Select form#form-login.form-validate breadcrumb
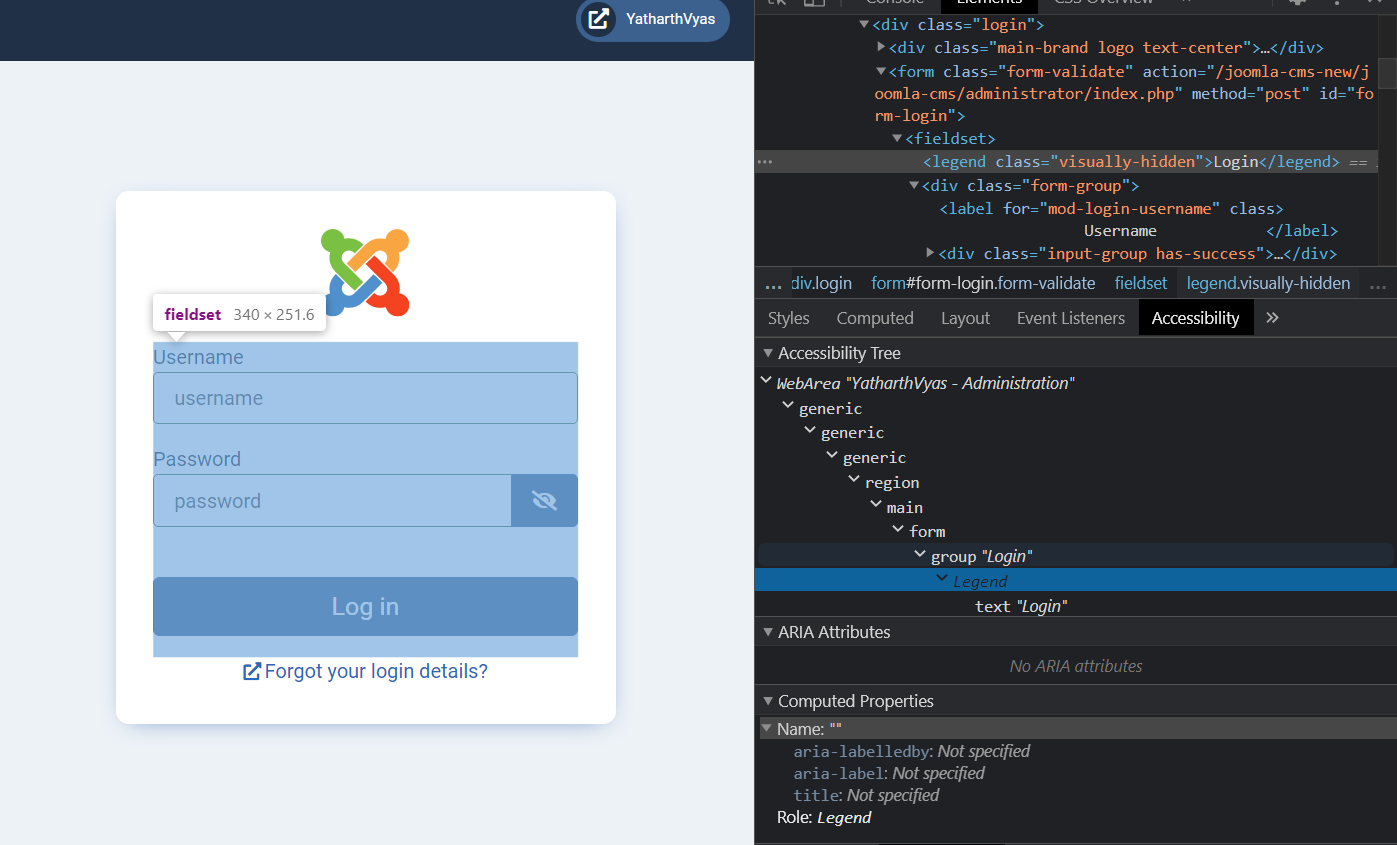This screenshot has height=845, width=1397. (x=983, y=284)
